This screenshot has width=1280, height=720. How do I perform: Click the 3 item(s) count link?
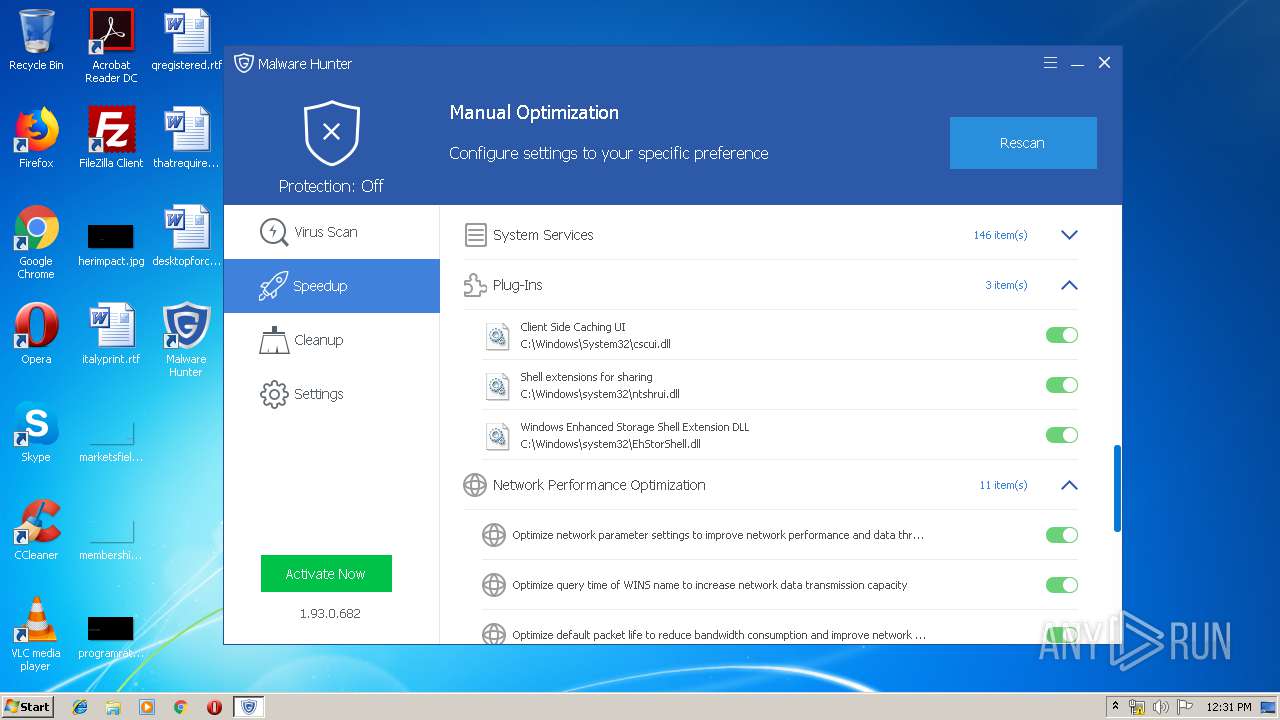point(1006,285)
